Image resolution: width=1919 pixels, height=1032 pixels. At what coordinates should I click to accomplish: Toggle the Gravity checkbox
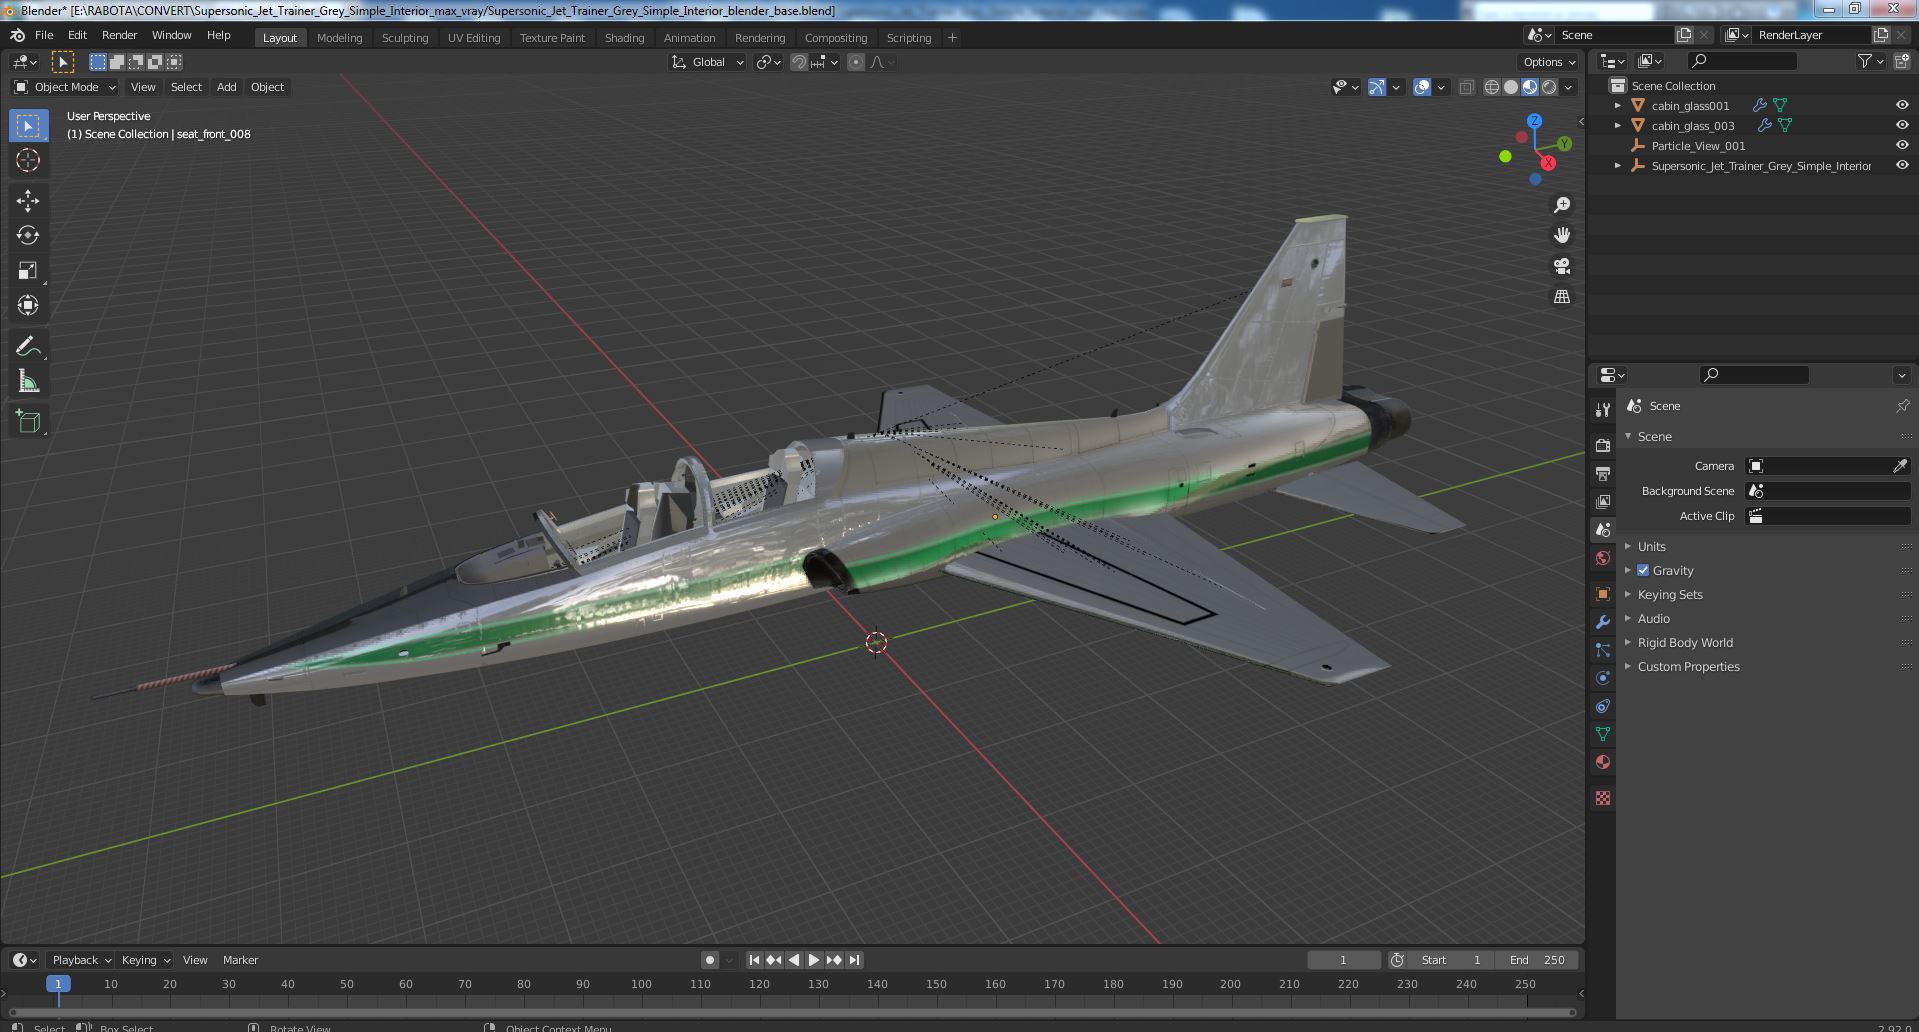coord(1643,570)
